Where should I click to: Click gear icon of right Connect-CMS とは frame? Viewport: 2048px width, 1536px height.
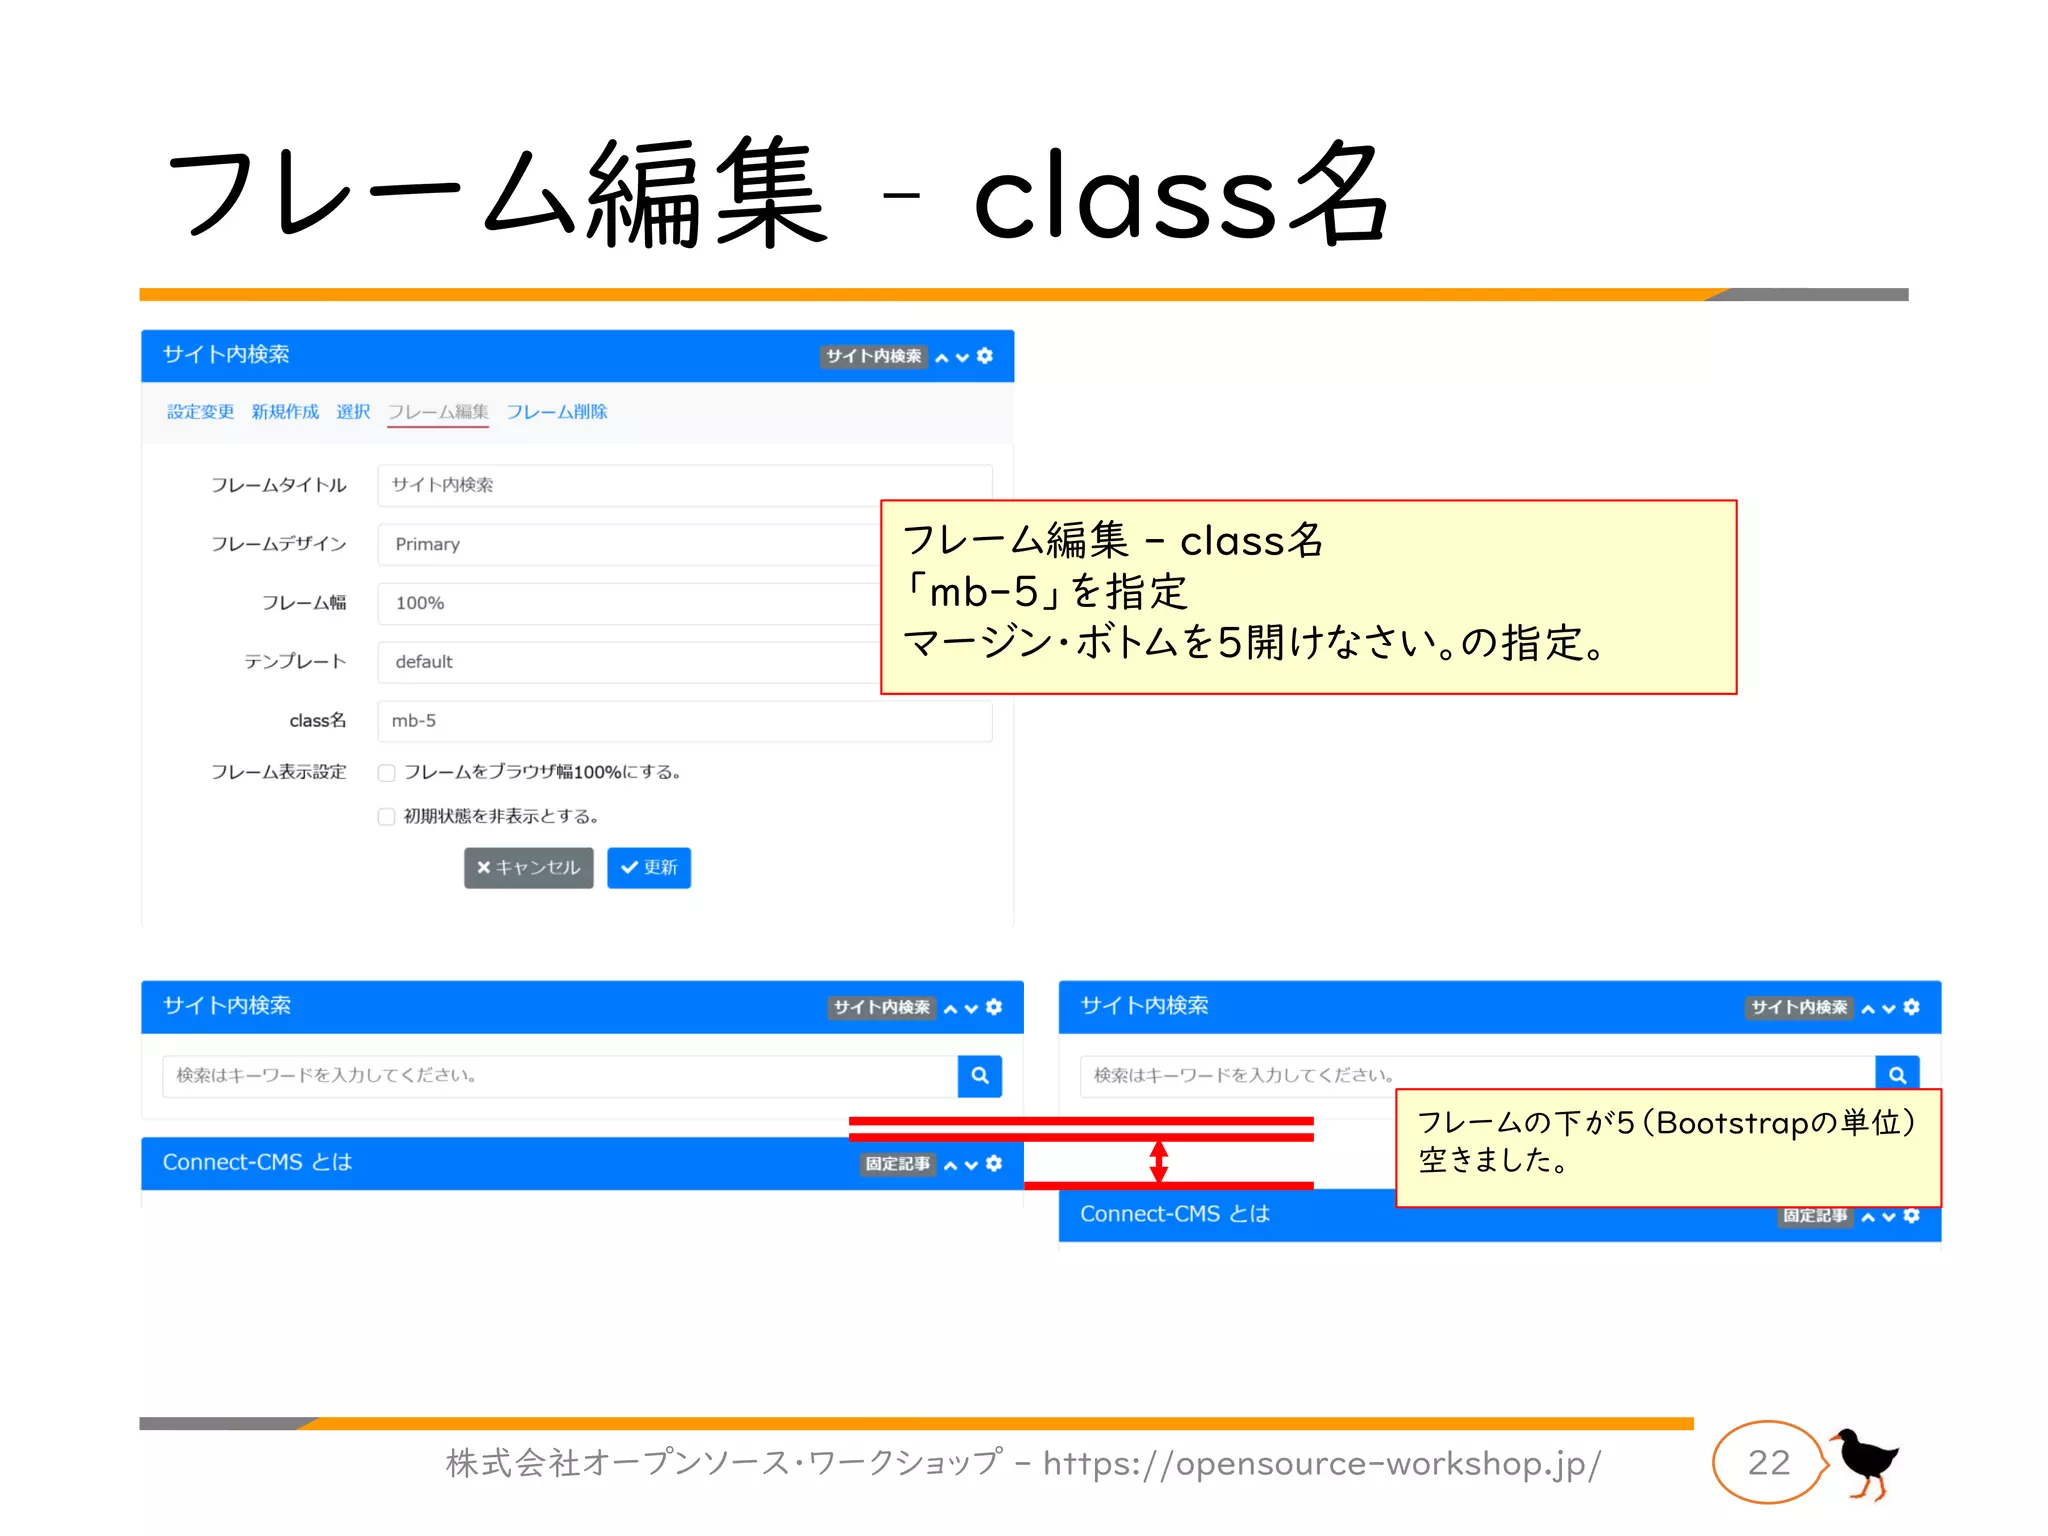[x=1912, y=1215]
